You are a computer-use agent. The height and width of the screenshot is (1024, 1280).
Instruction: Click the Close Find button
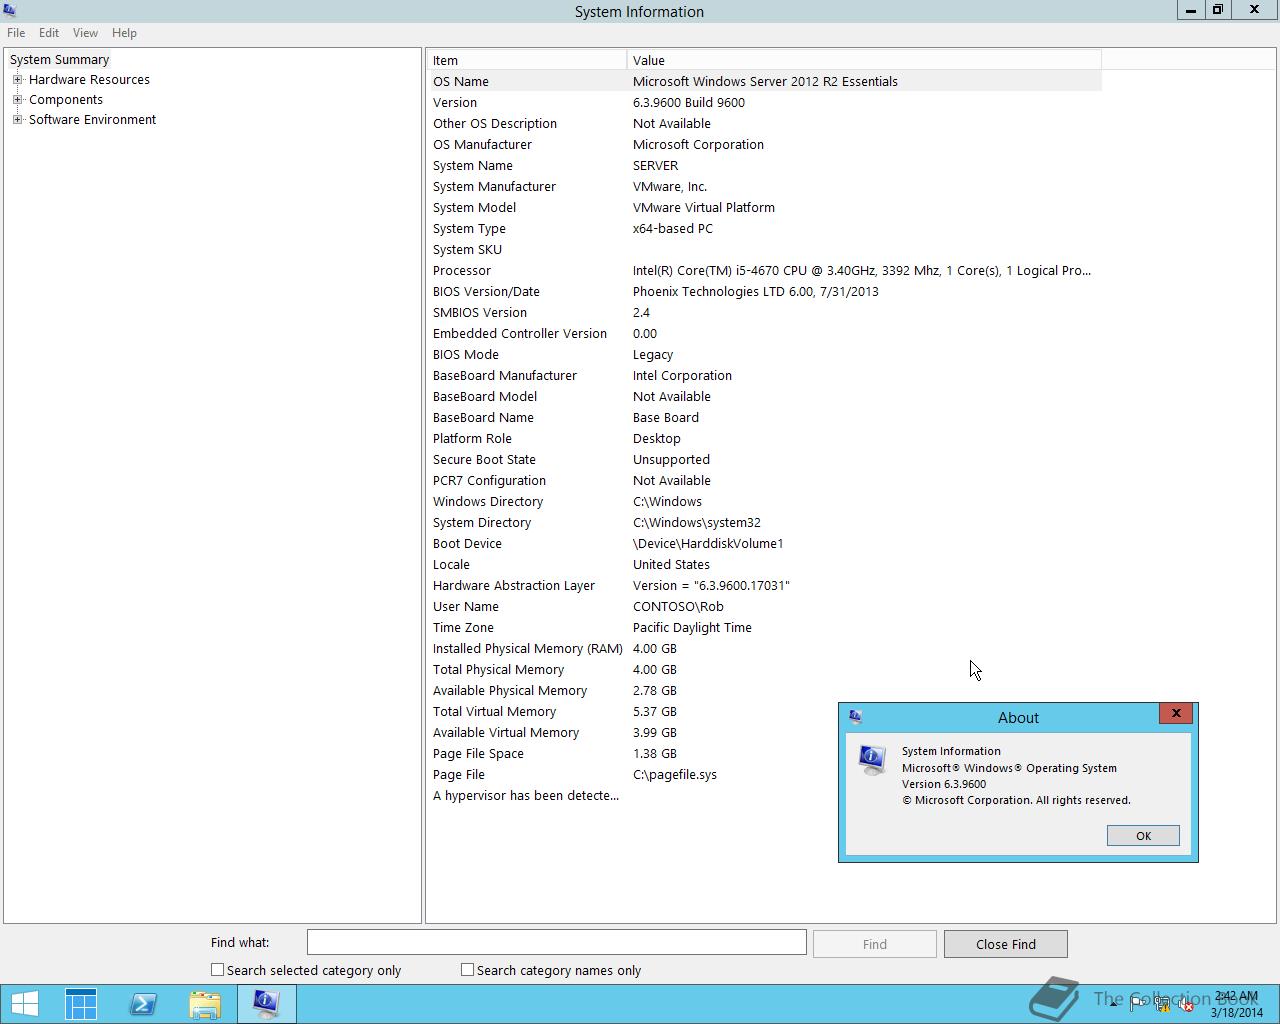tap(1005, 943)
